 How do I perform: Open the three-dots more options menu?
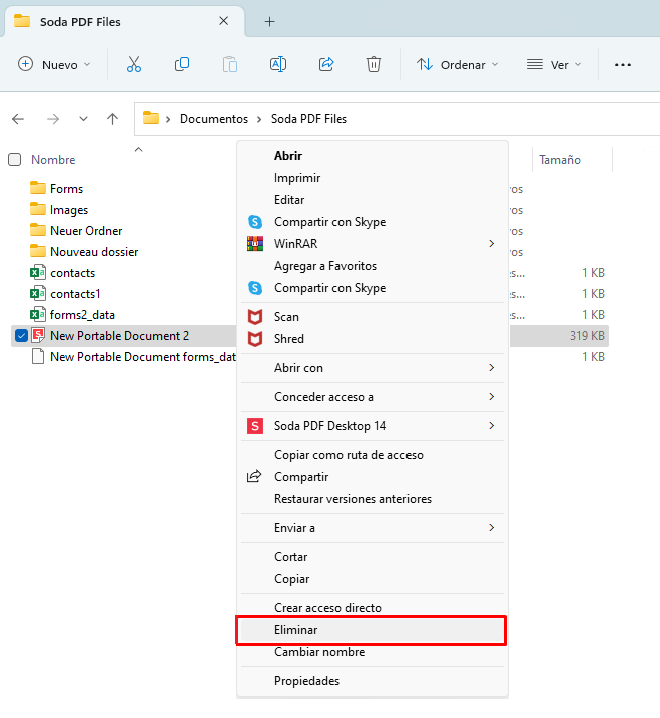(623, 65)
